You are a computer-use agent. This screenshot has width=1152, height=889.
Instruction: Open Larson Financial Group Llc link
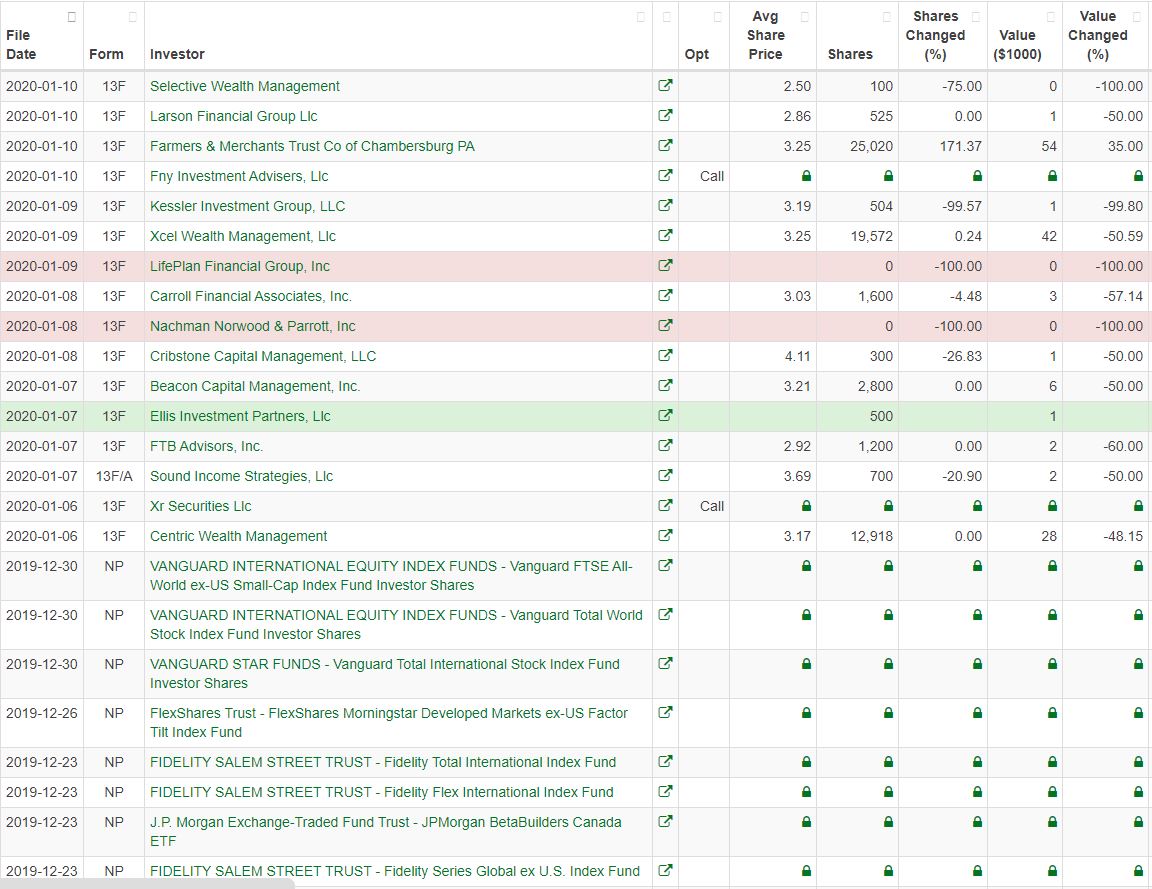tap(234, 116)
